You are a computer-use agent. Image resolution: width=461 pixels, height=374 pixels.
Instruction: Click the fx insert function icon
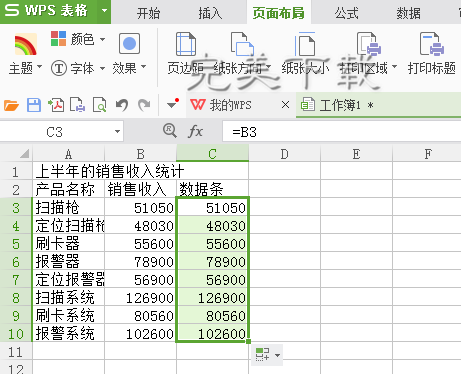point(195,131)
